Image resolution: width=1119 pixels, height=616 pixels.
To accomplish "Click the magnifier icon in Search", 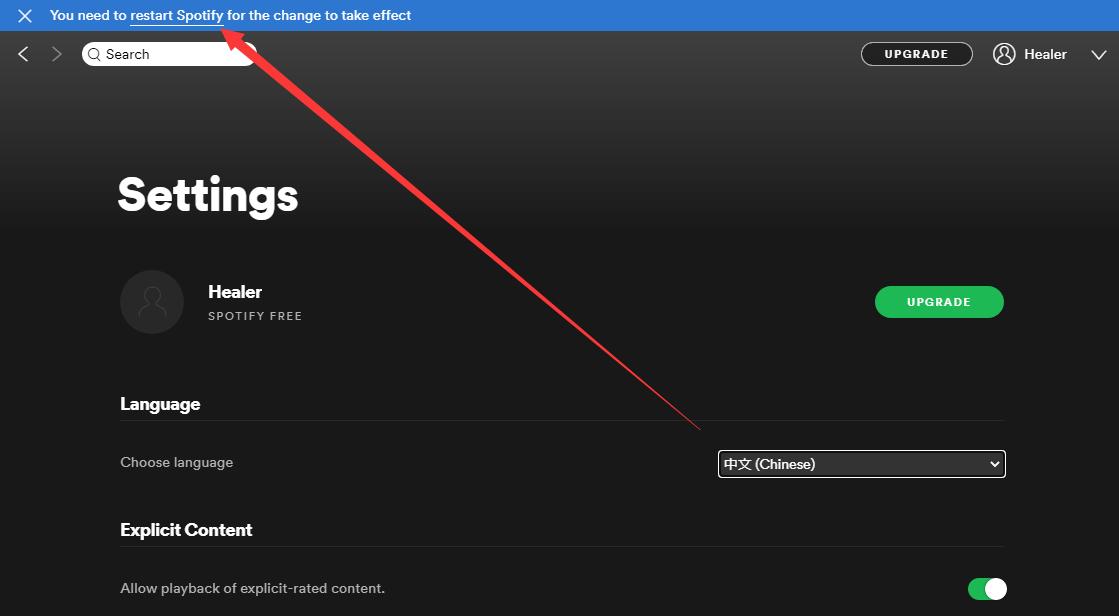I will click(x=94, y=55).
